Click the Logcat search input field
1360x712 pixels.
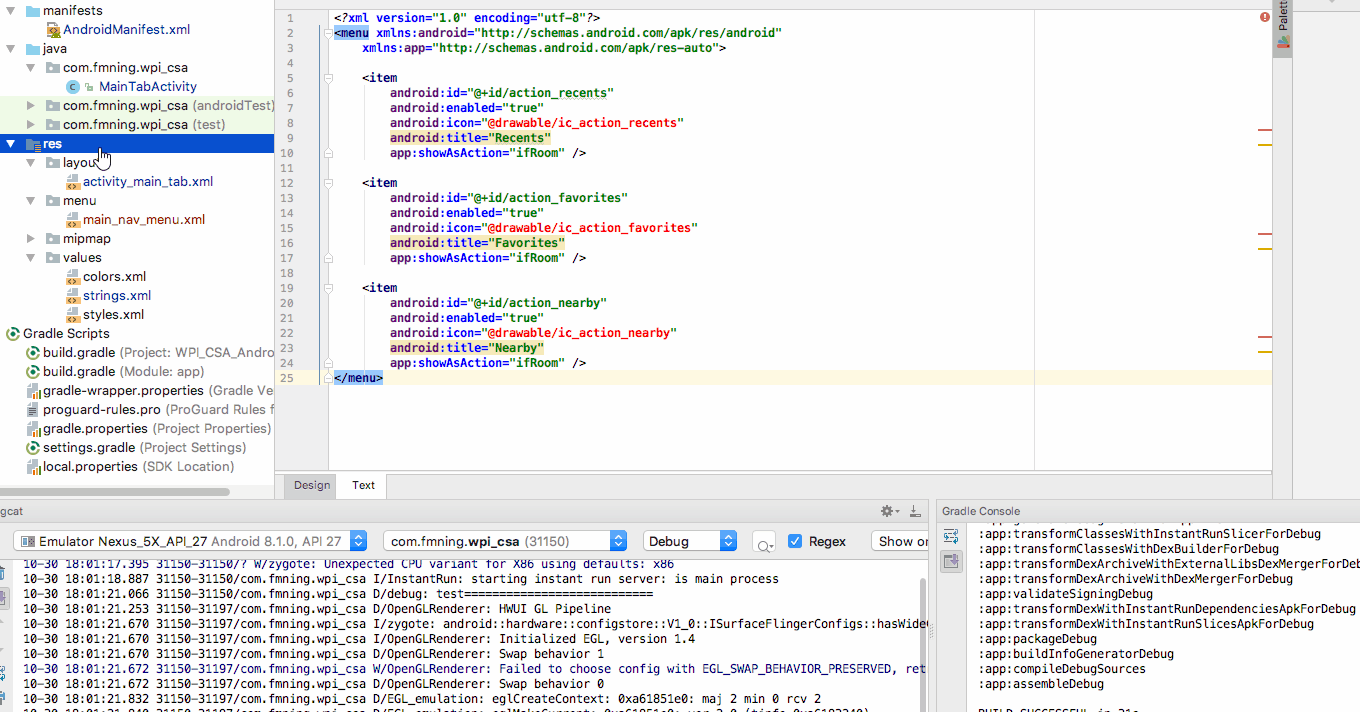tap(765, 542)
